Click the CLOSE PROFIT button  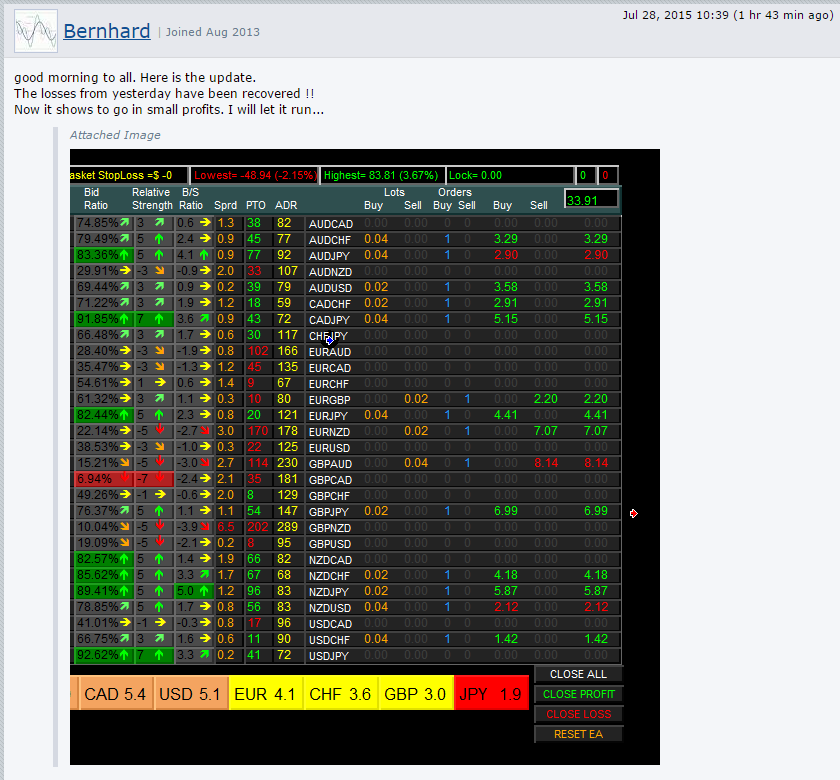point(579,694)
